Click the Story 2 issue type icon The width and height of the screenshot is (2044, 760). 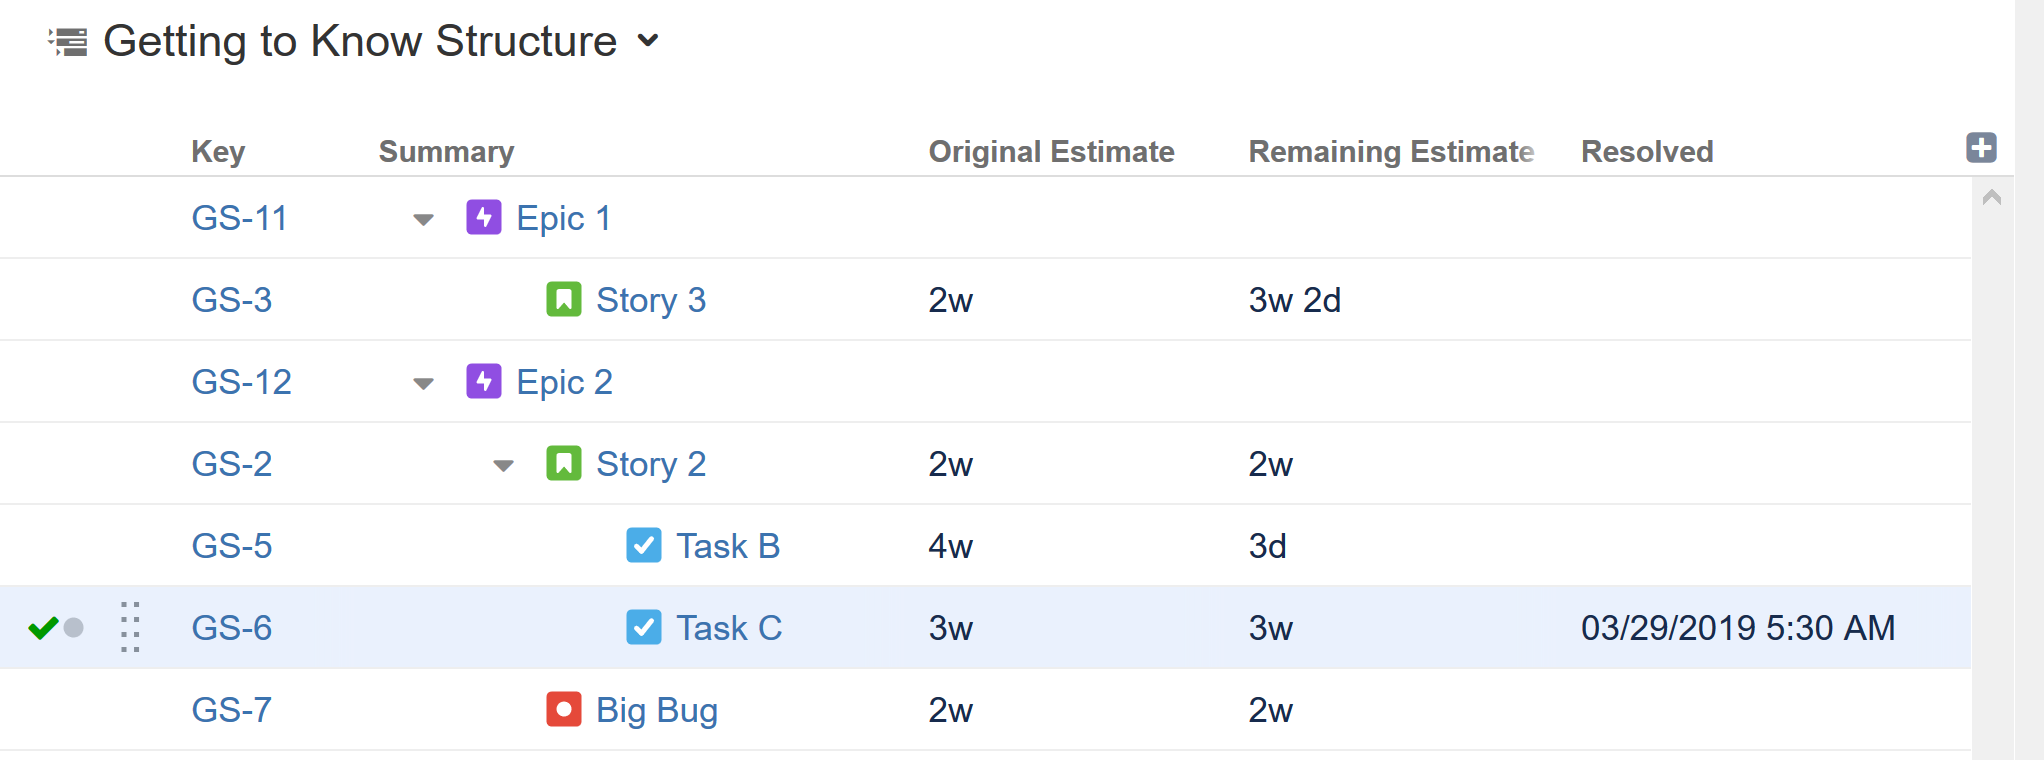click(564, 463)
